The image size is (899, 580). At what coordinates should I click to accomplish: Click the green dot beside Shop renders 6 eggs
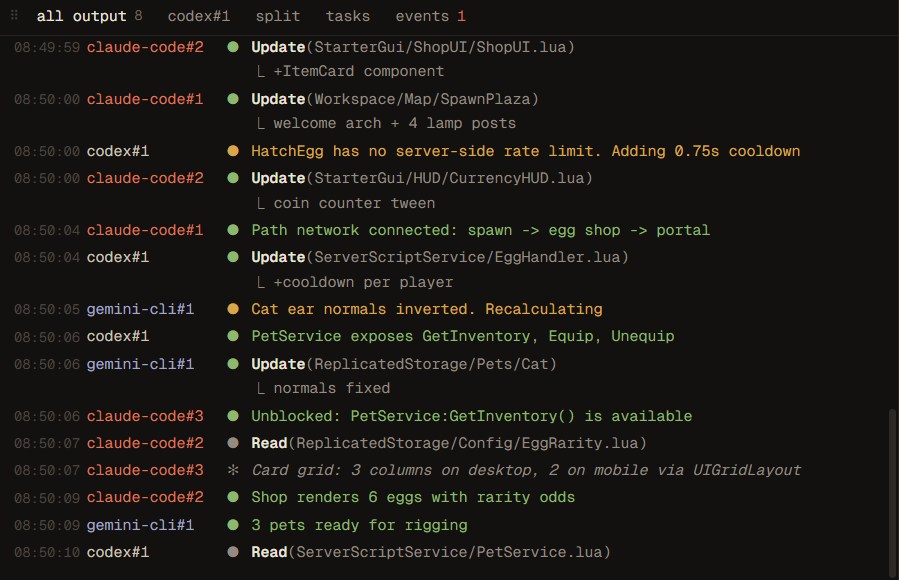coord(233,497)
